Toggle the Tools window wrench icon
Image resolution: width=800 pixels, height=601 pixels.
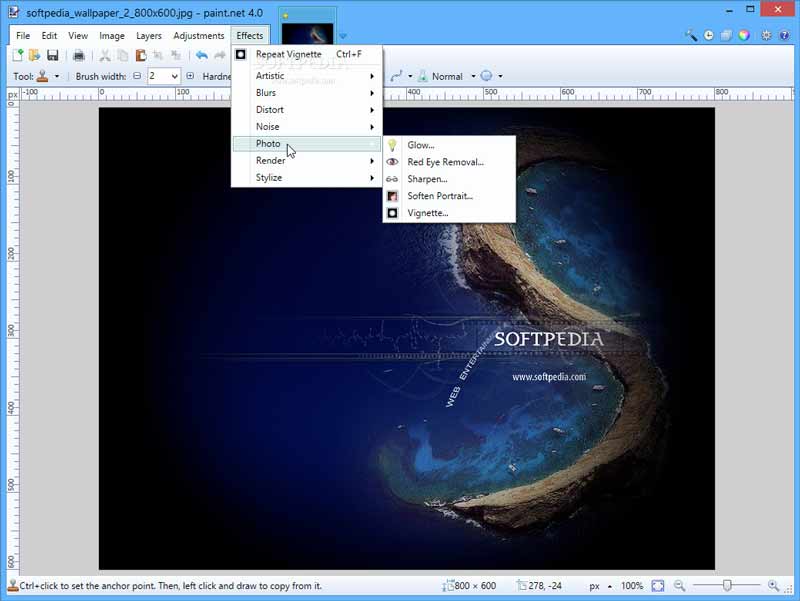coord(691,35)
